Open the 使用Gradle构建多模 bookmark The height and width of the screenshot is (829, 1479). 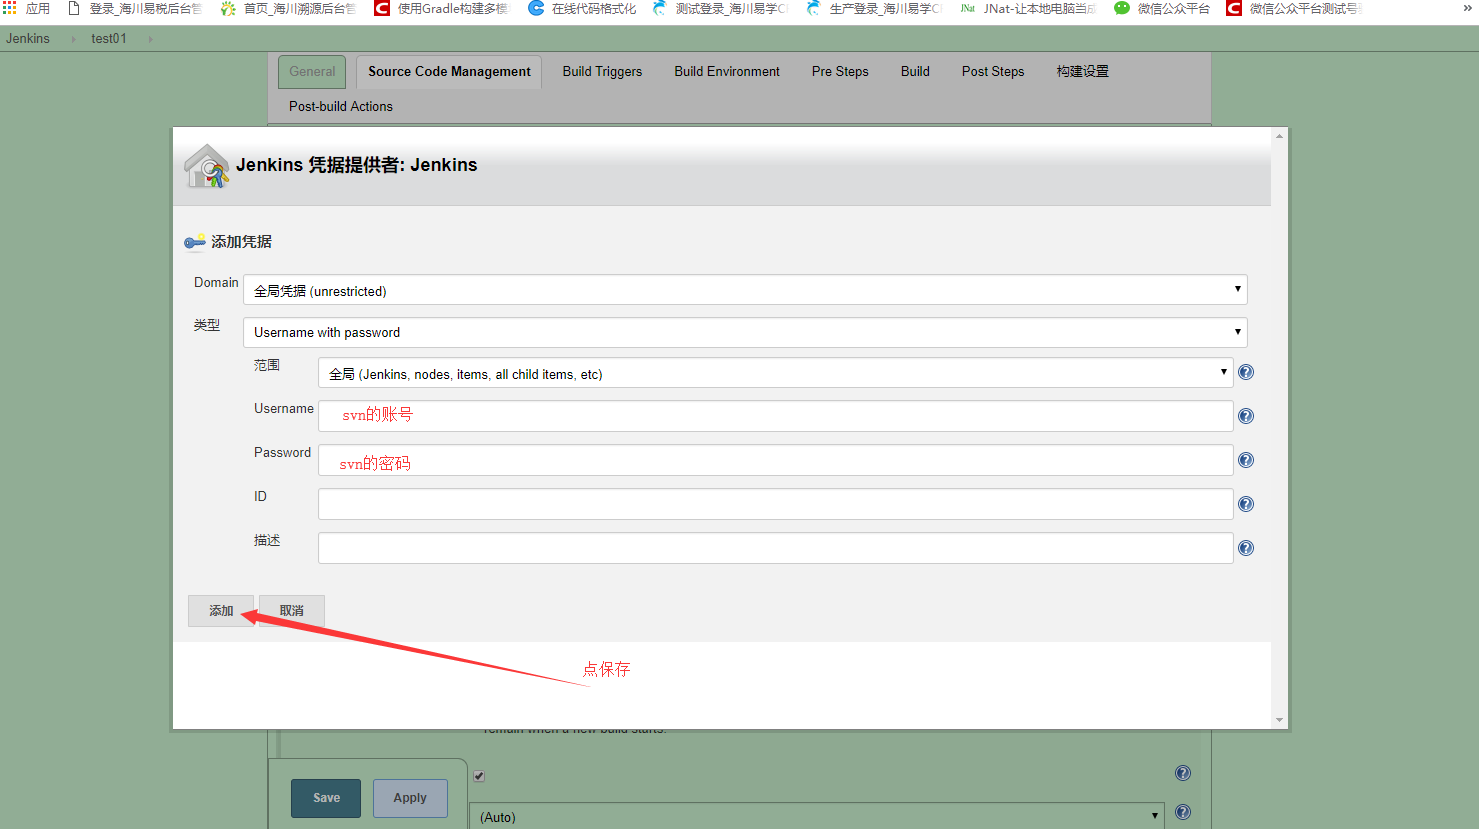tap(441, 8)
